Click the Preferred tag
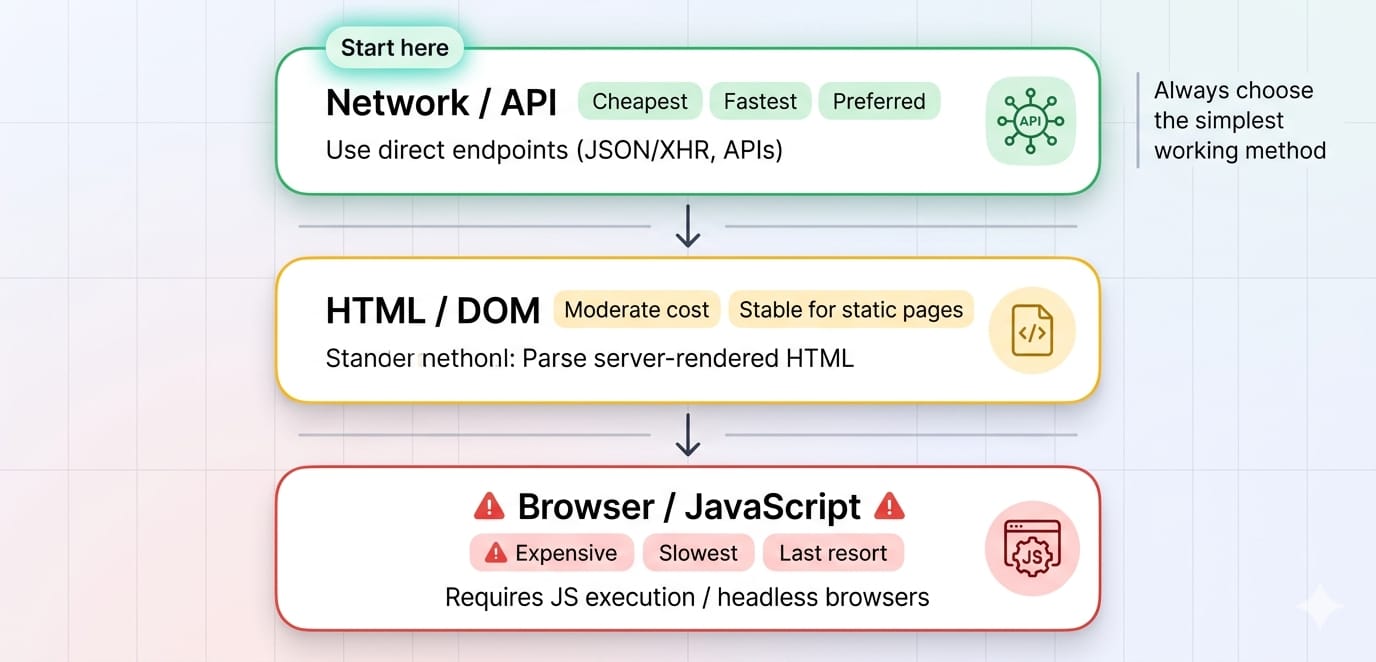Viewport: 1376px width, 662px height. [x=879, y=101]
